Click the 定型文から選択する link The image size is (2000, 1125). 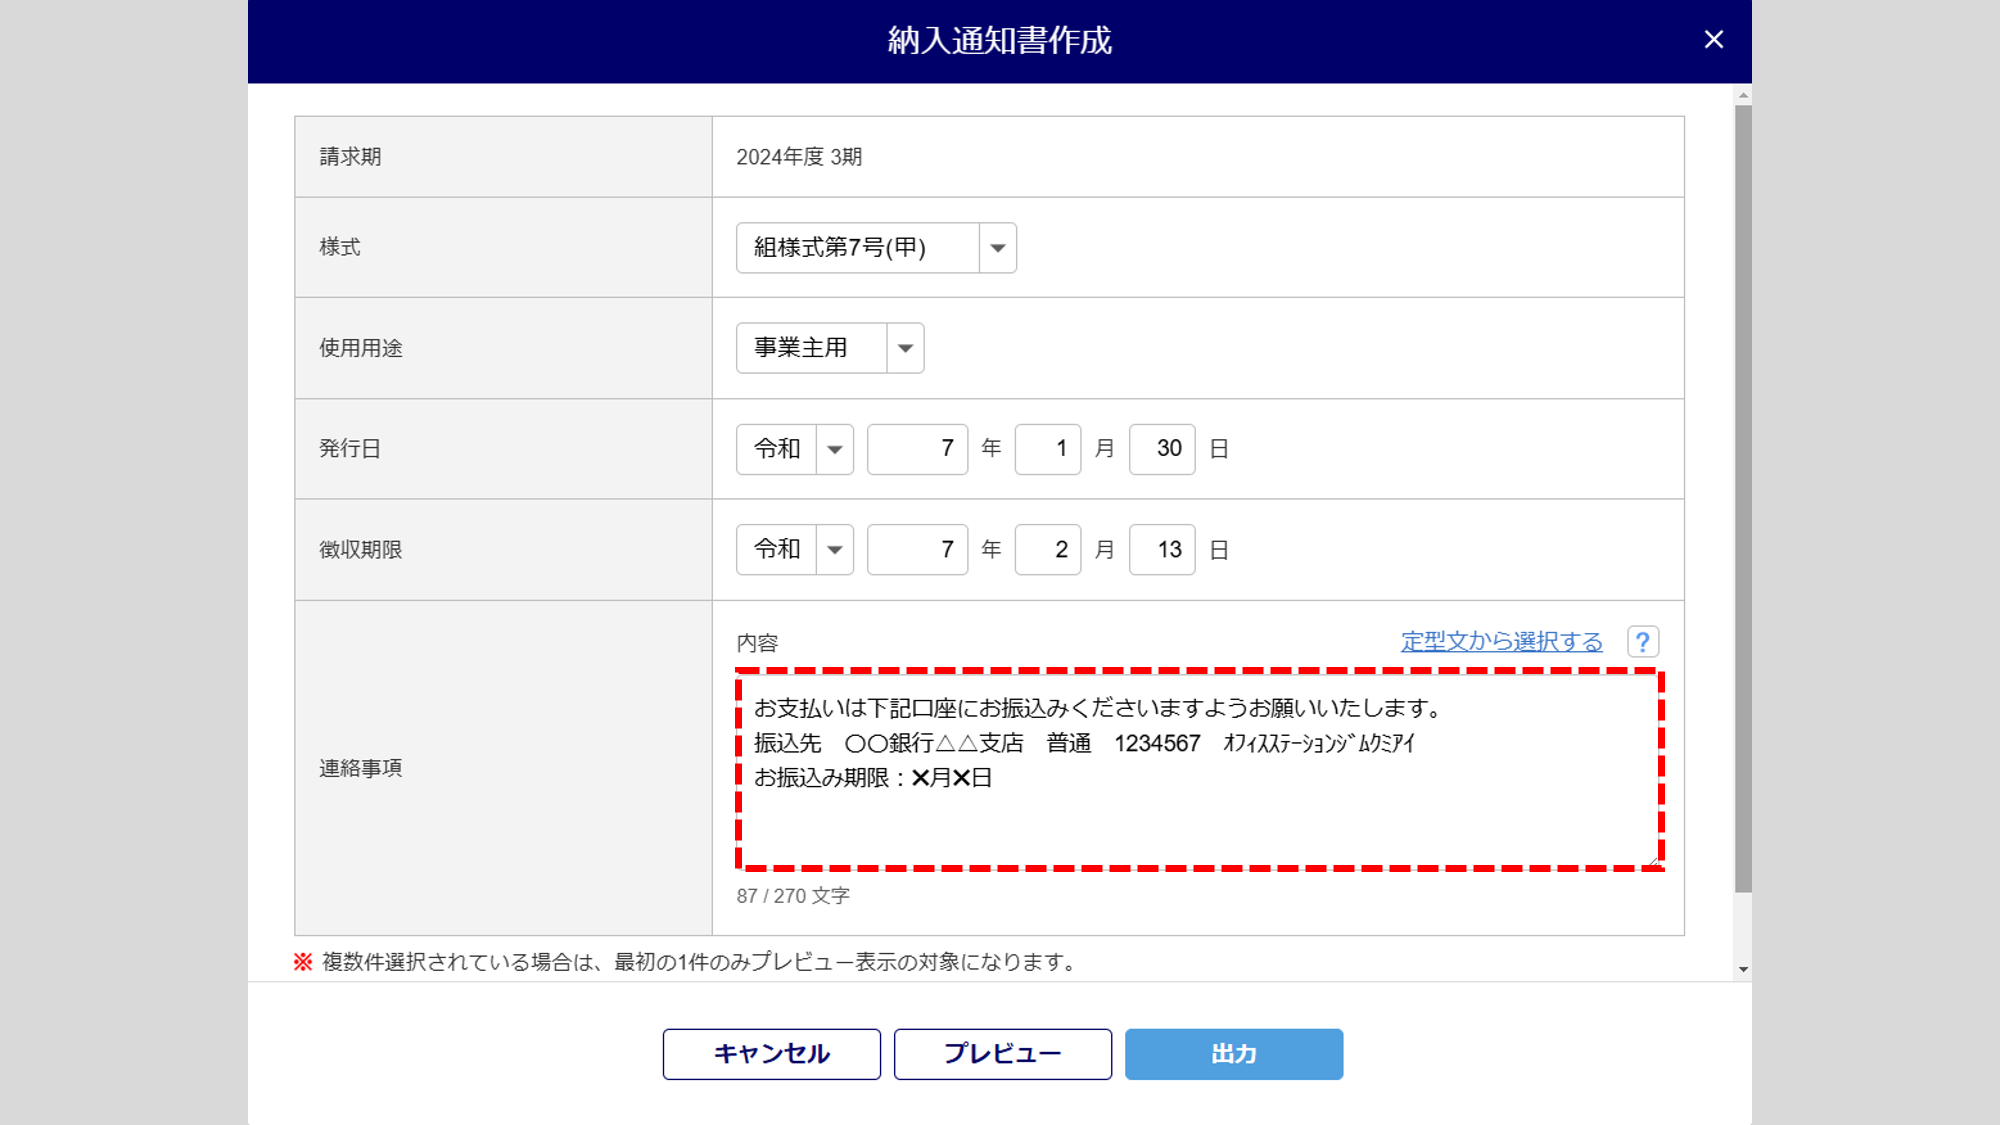tap(1501, 641)
